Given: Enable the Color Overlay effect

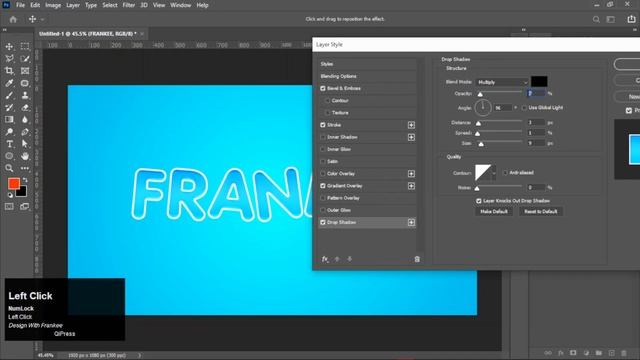Looking at the screenshot, I should point(323,173).
